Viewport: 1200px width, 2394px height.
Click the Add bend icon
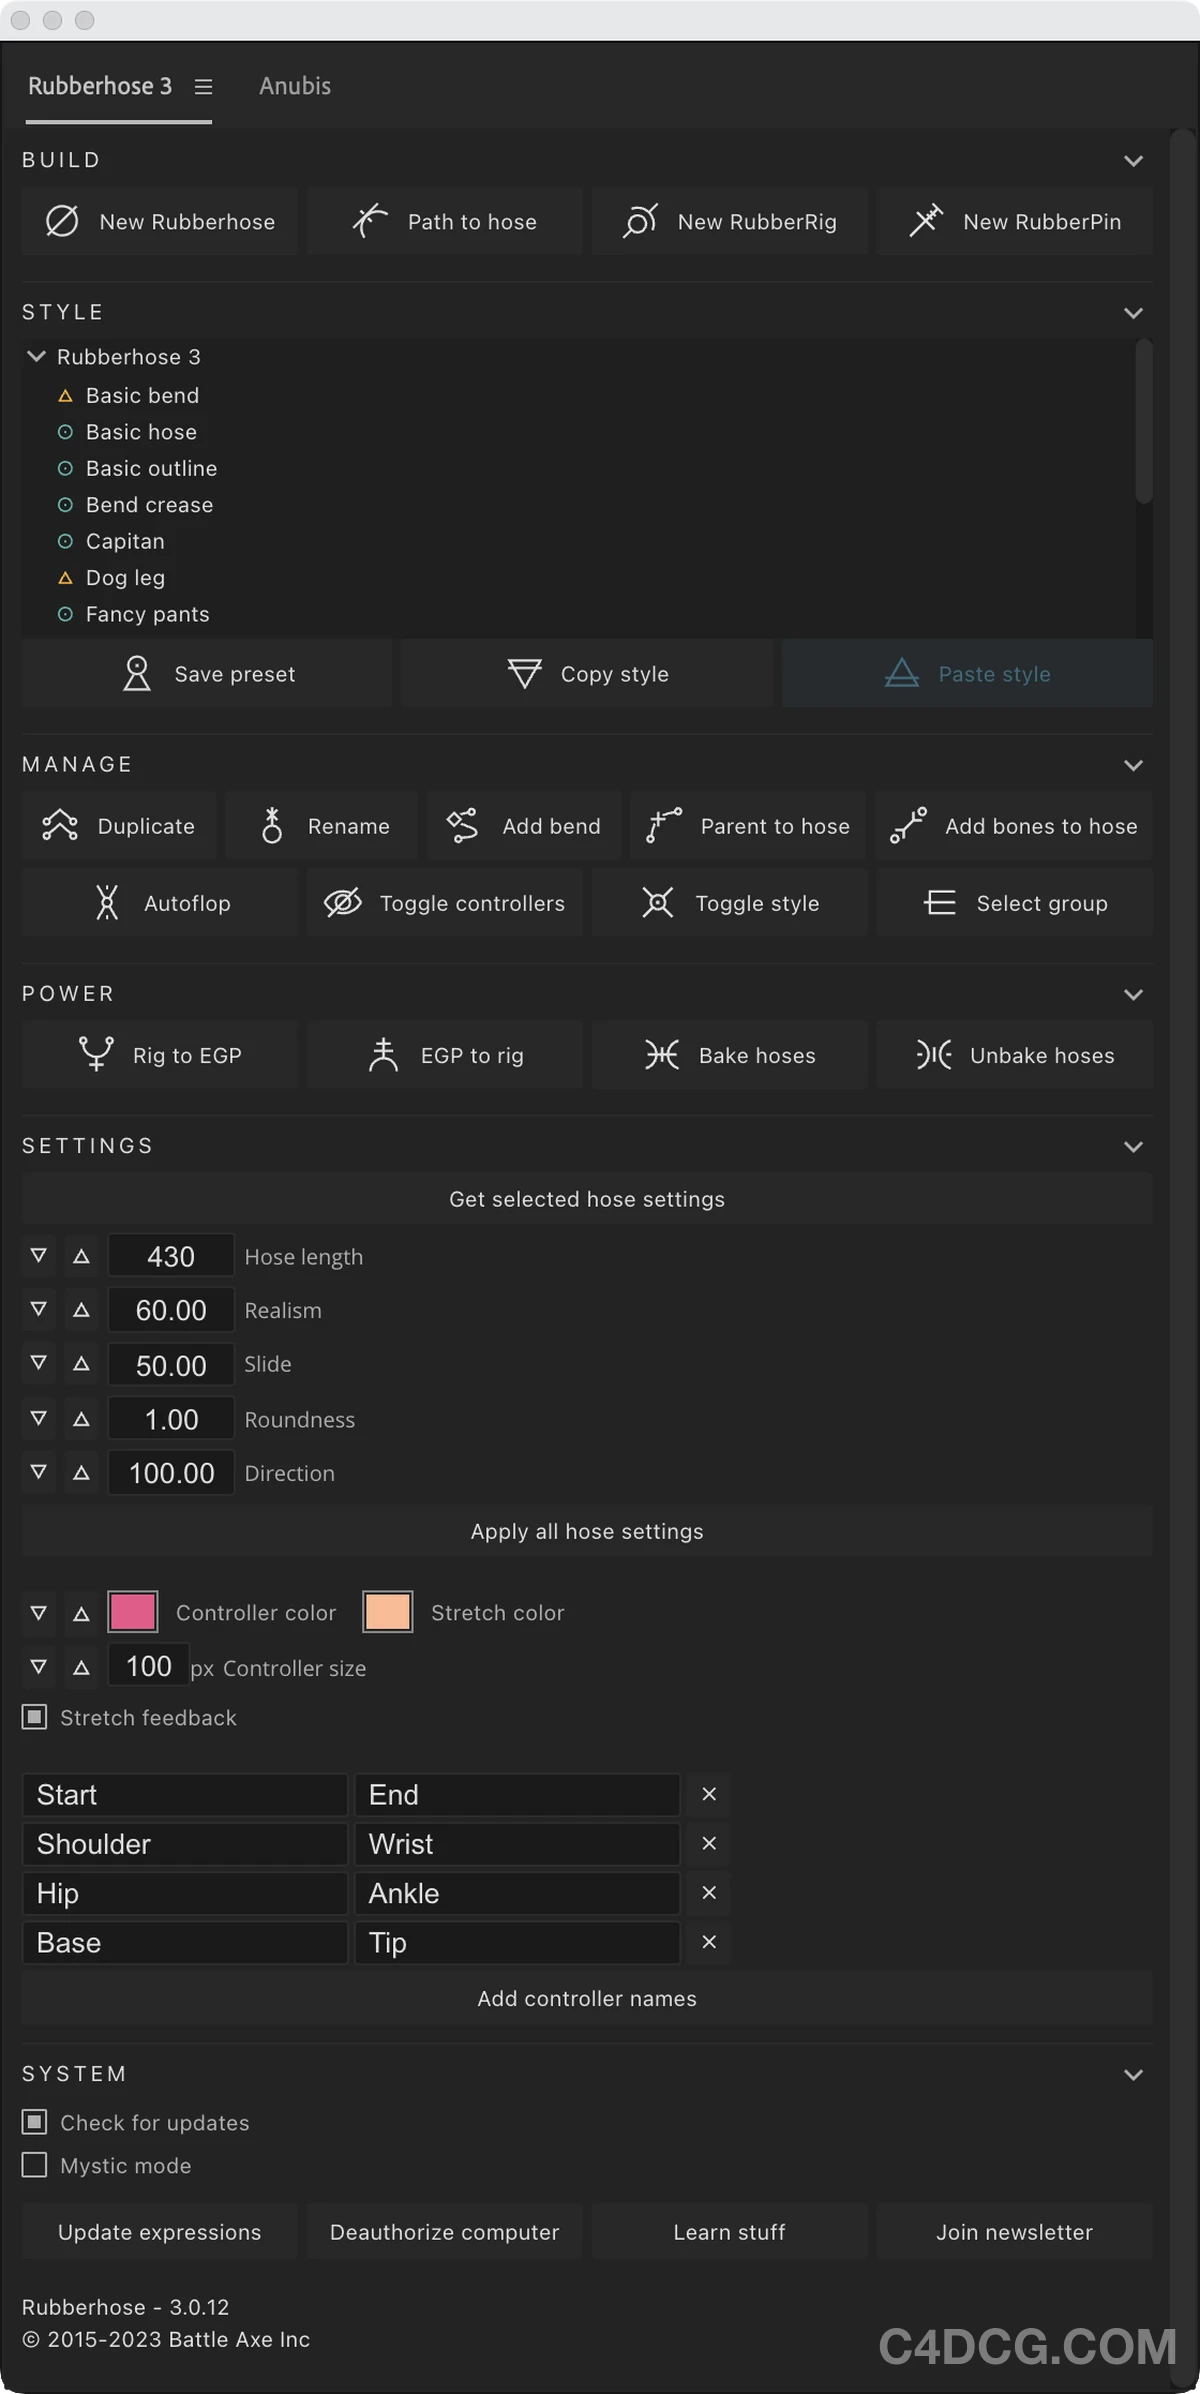[462, 825]
